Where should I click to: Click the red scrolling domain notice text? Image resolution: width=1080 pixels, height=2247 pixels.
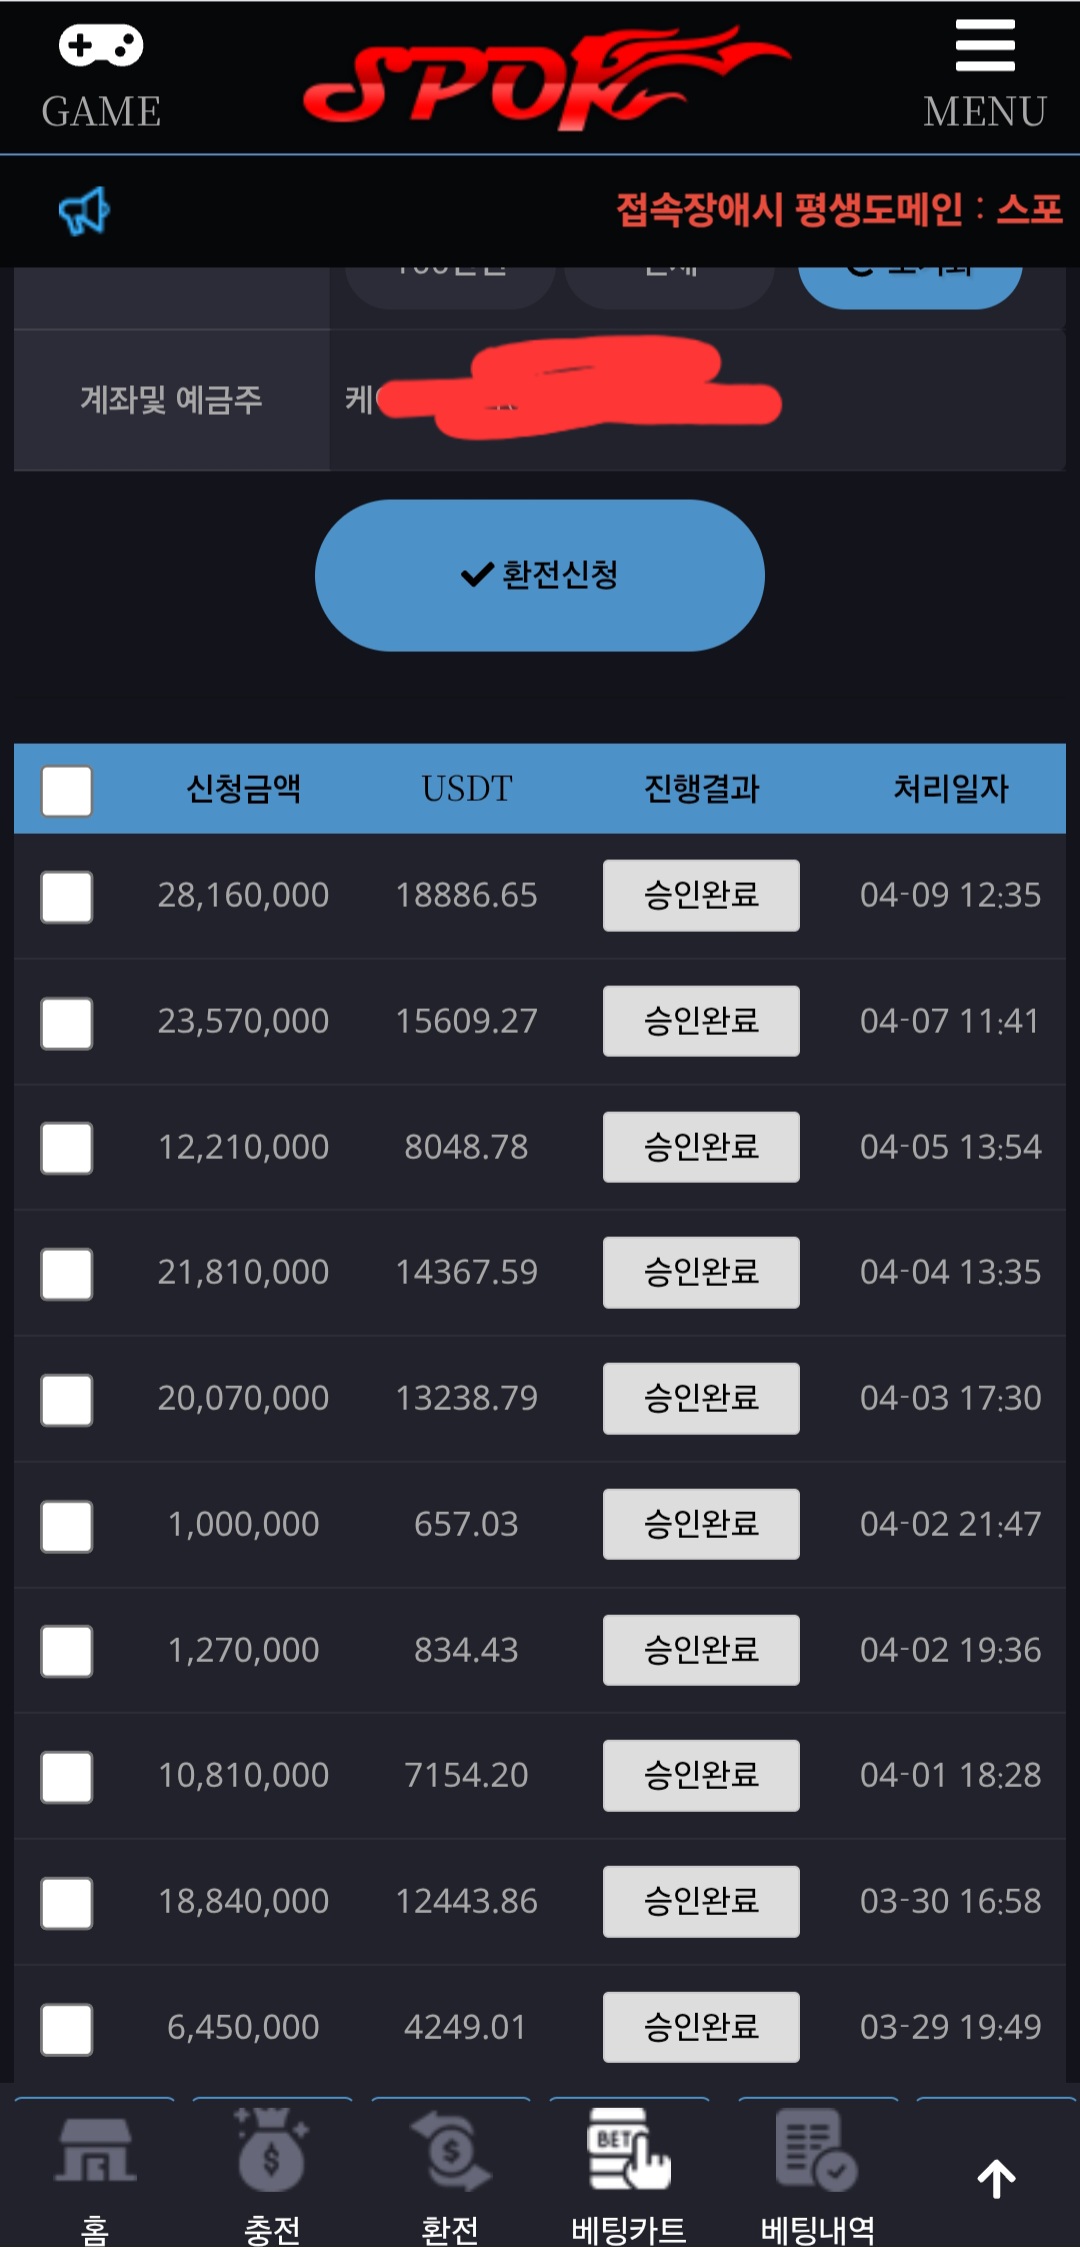point(839,210)
